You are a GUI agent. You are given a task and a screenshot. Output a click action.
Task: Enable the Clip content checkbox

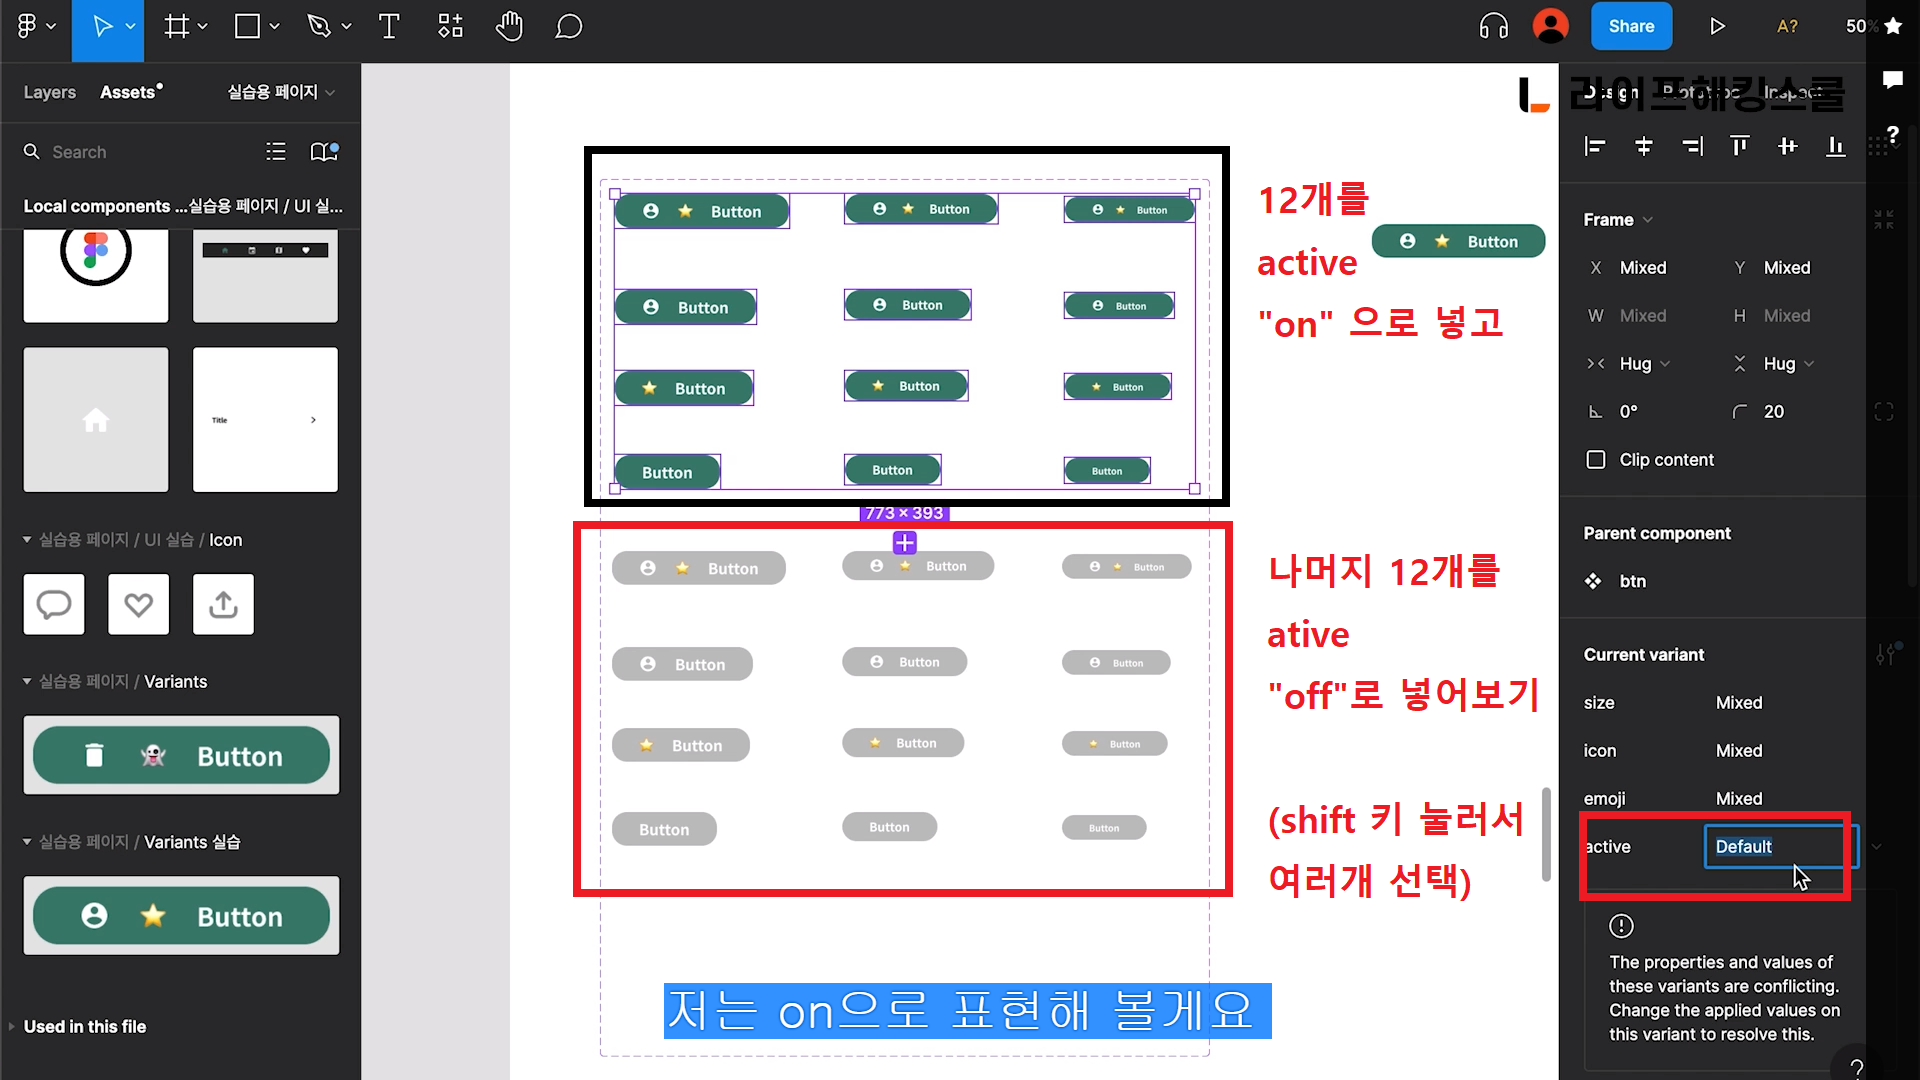coord(1596,460)
